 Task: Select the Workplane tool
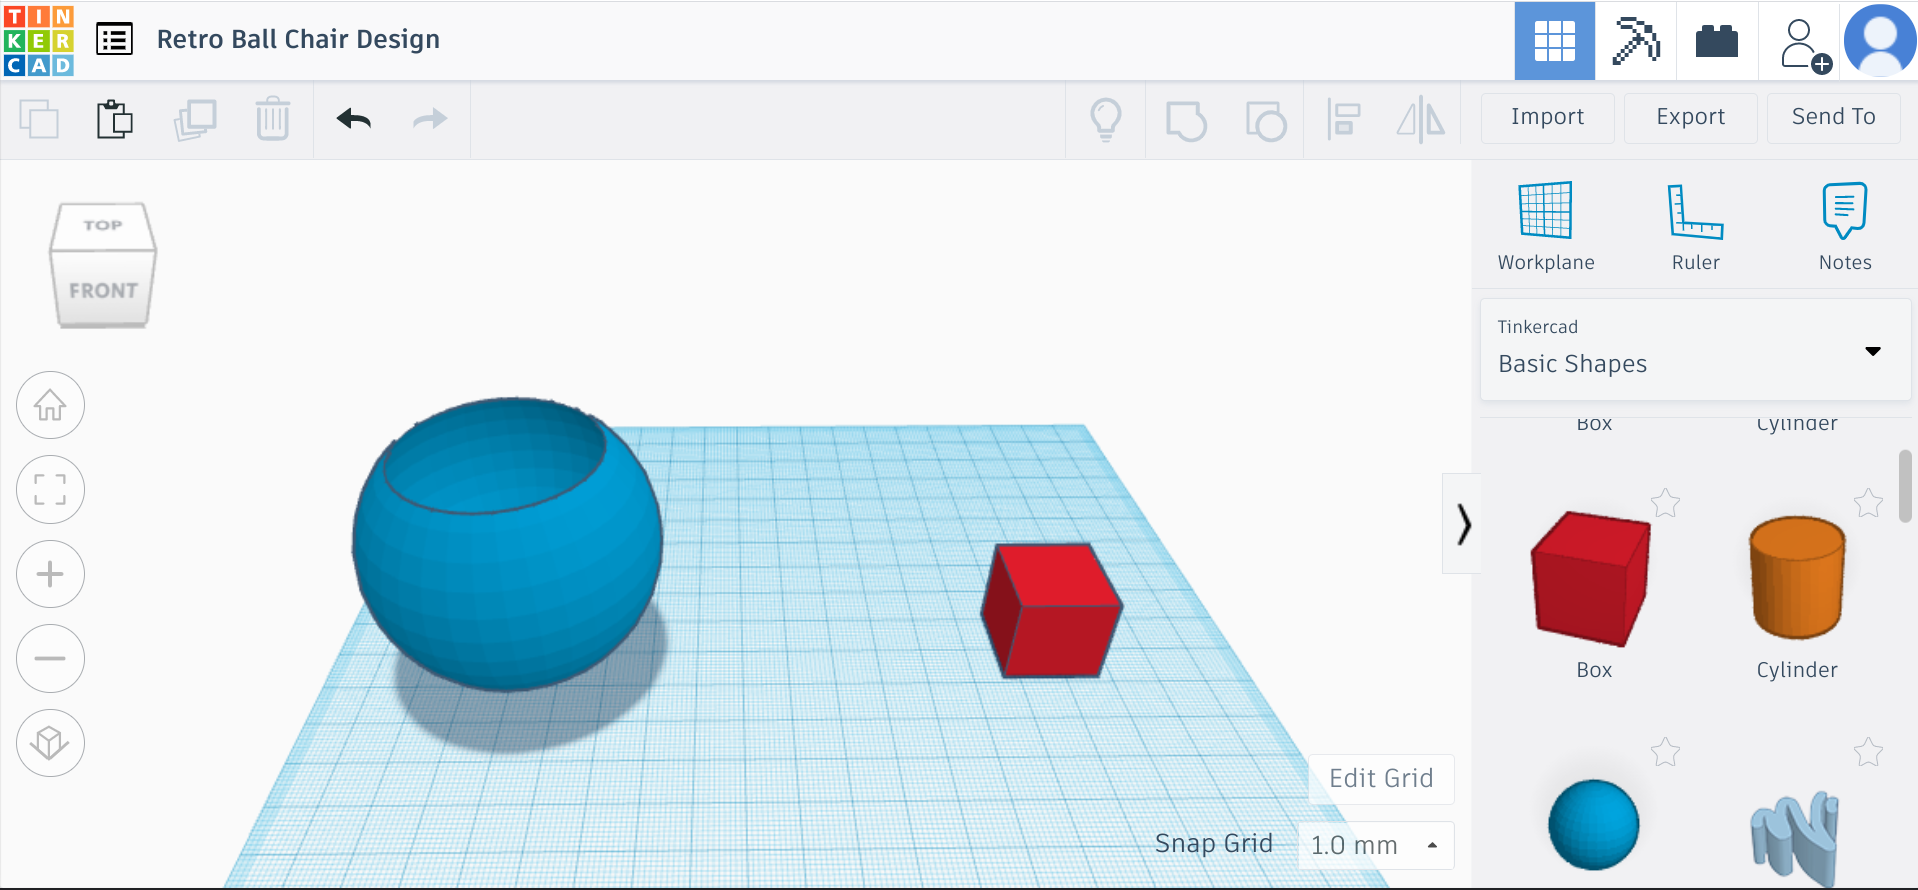1546,226
